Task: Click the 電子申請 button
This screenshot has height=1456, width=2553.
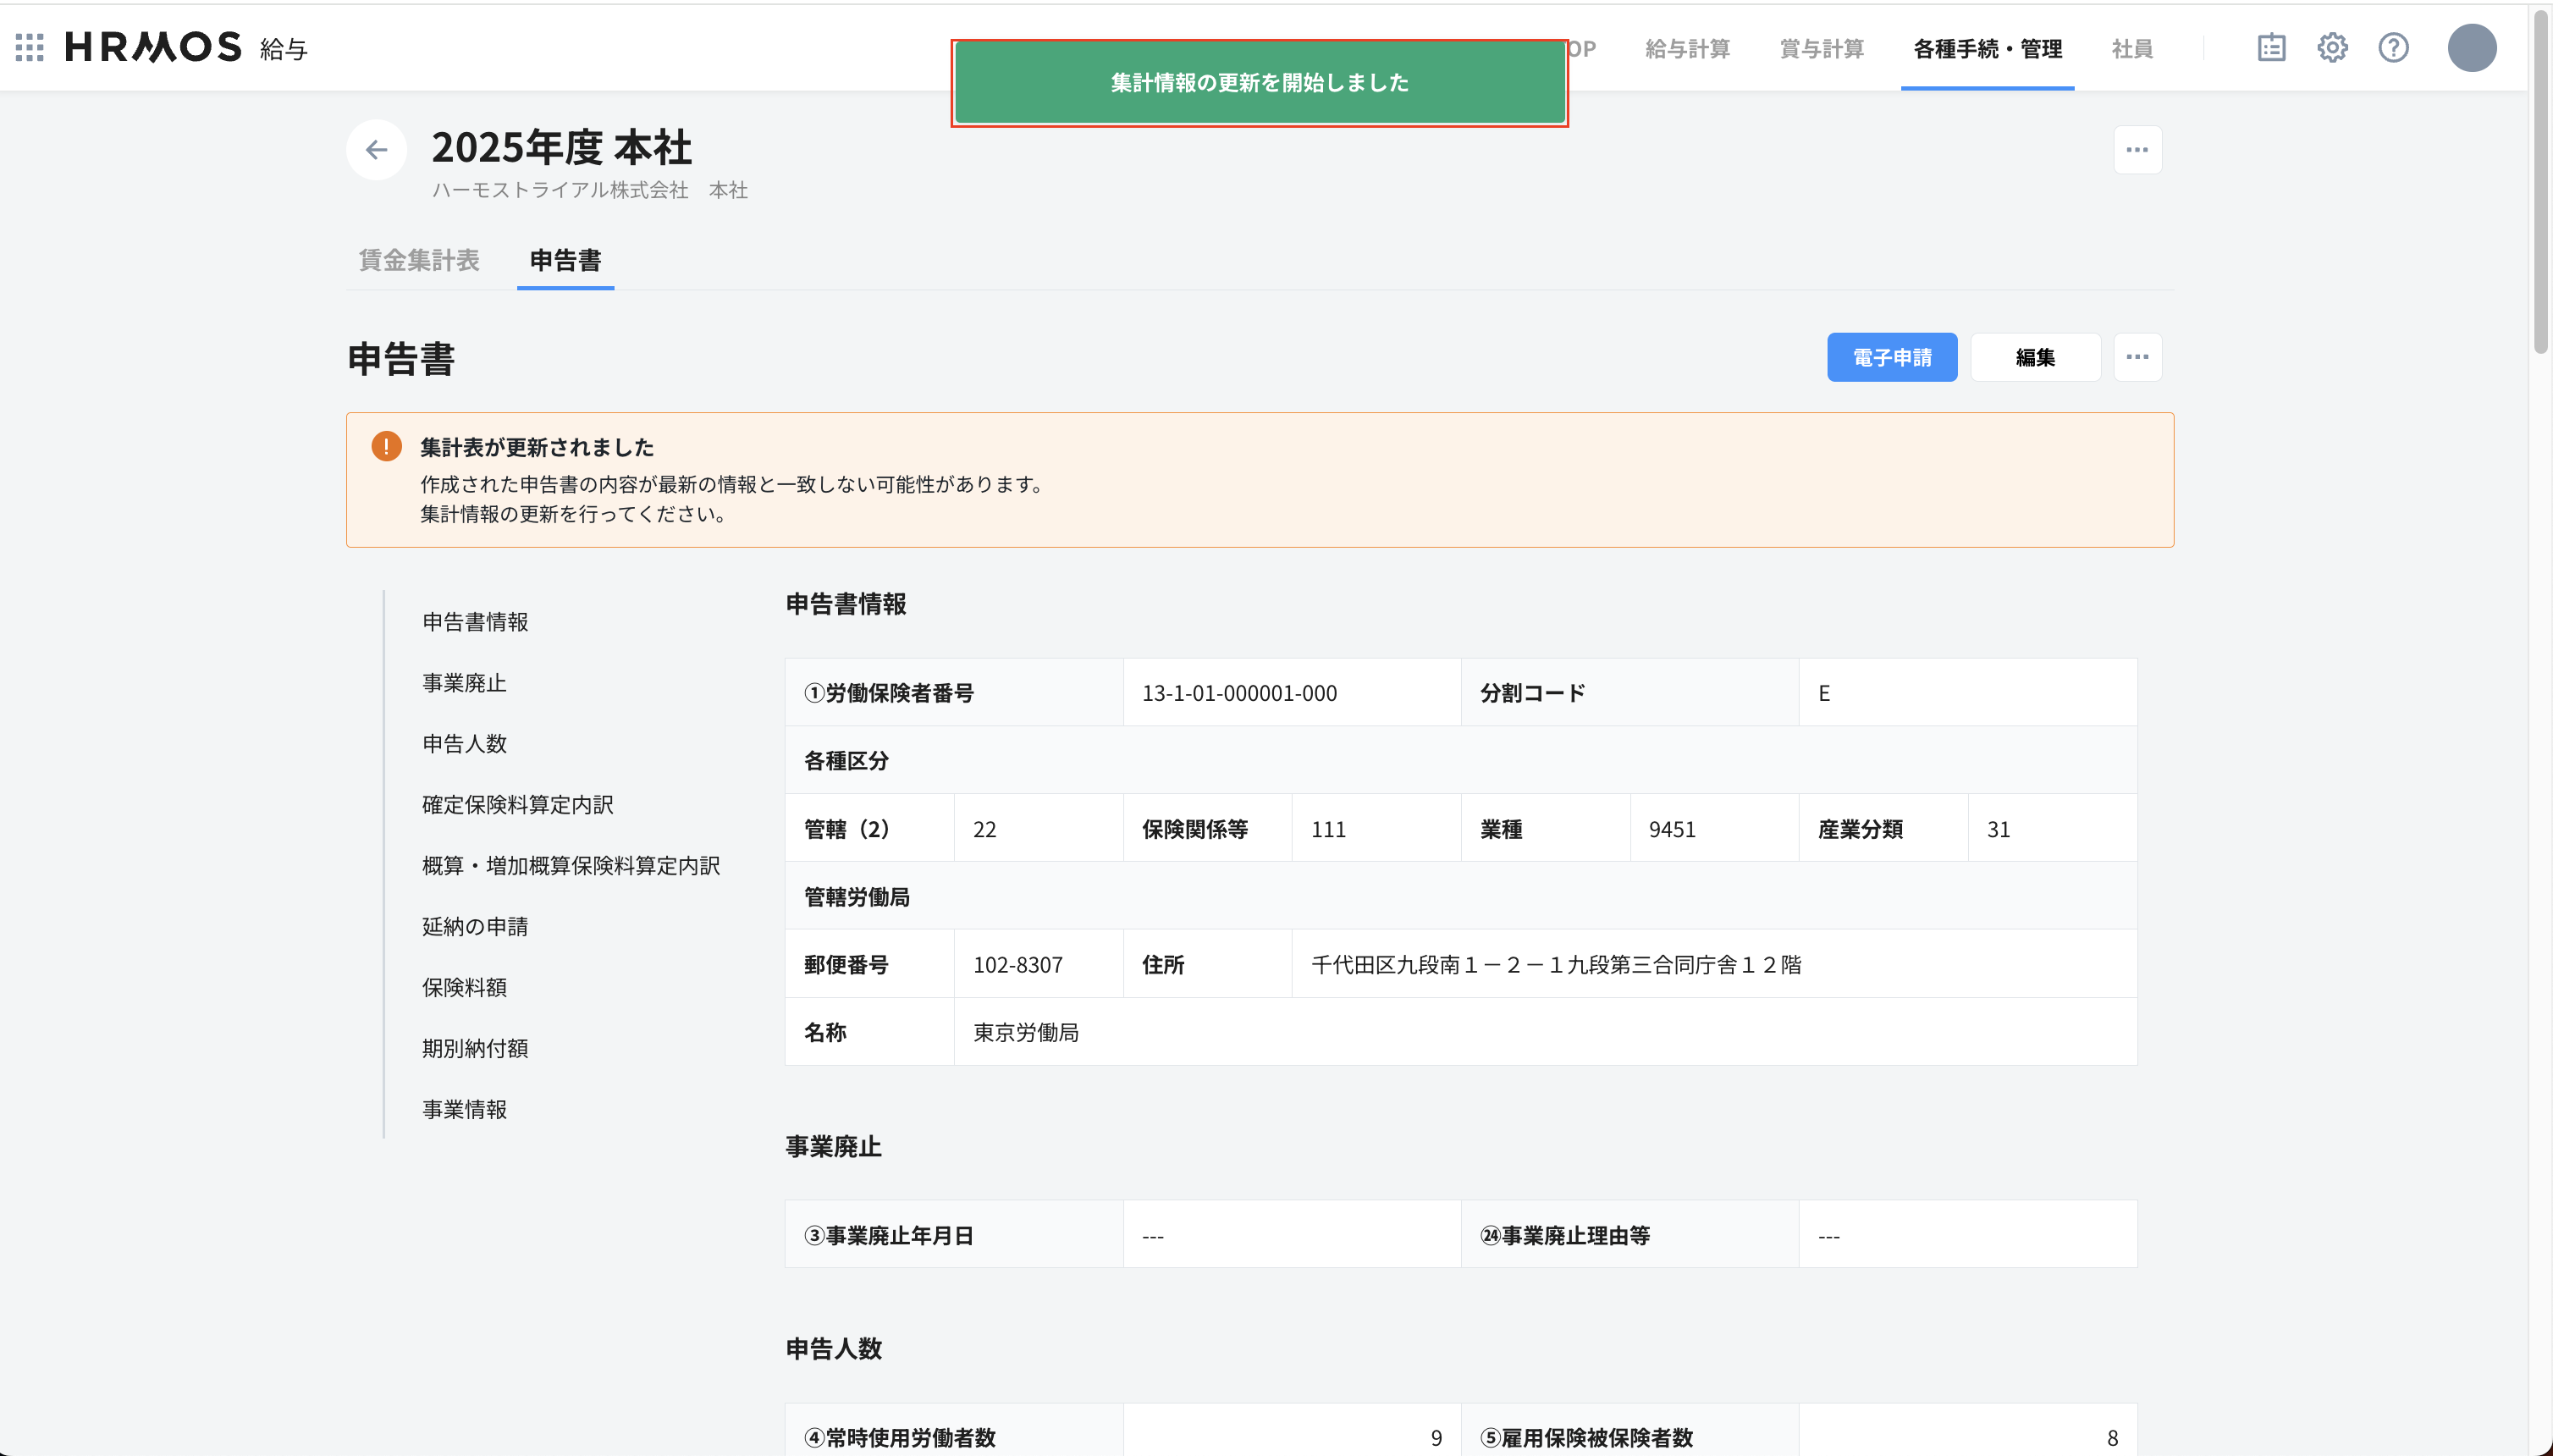Action: click(1891, 357)
